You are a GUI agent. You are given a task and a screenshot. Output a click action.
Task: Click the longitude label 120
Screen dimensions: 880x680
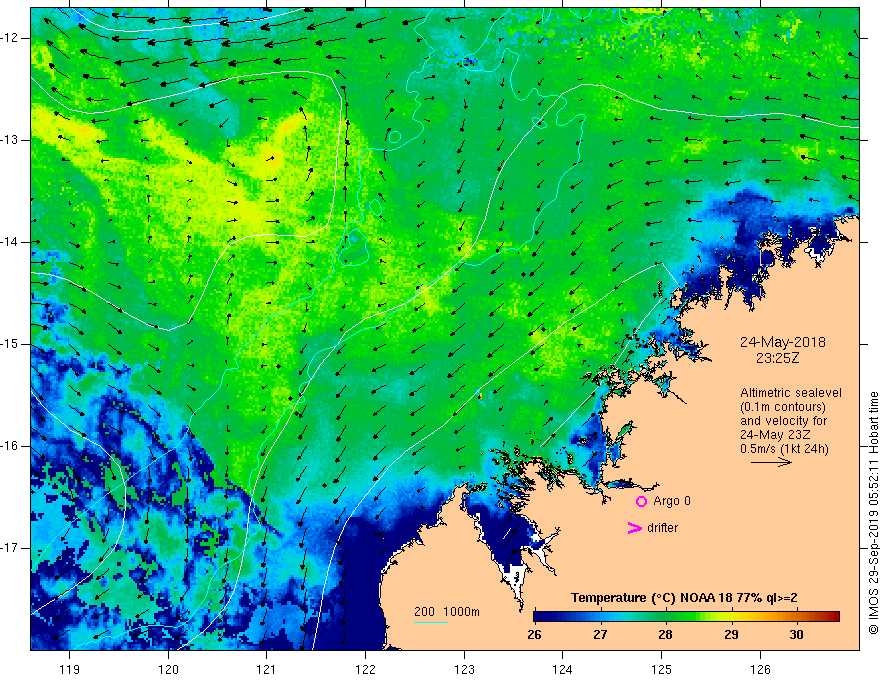click(168, 669)
